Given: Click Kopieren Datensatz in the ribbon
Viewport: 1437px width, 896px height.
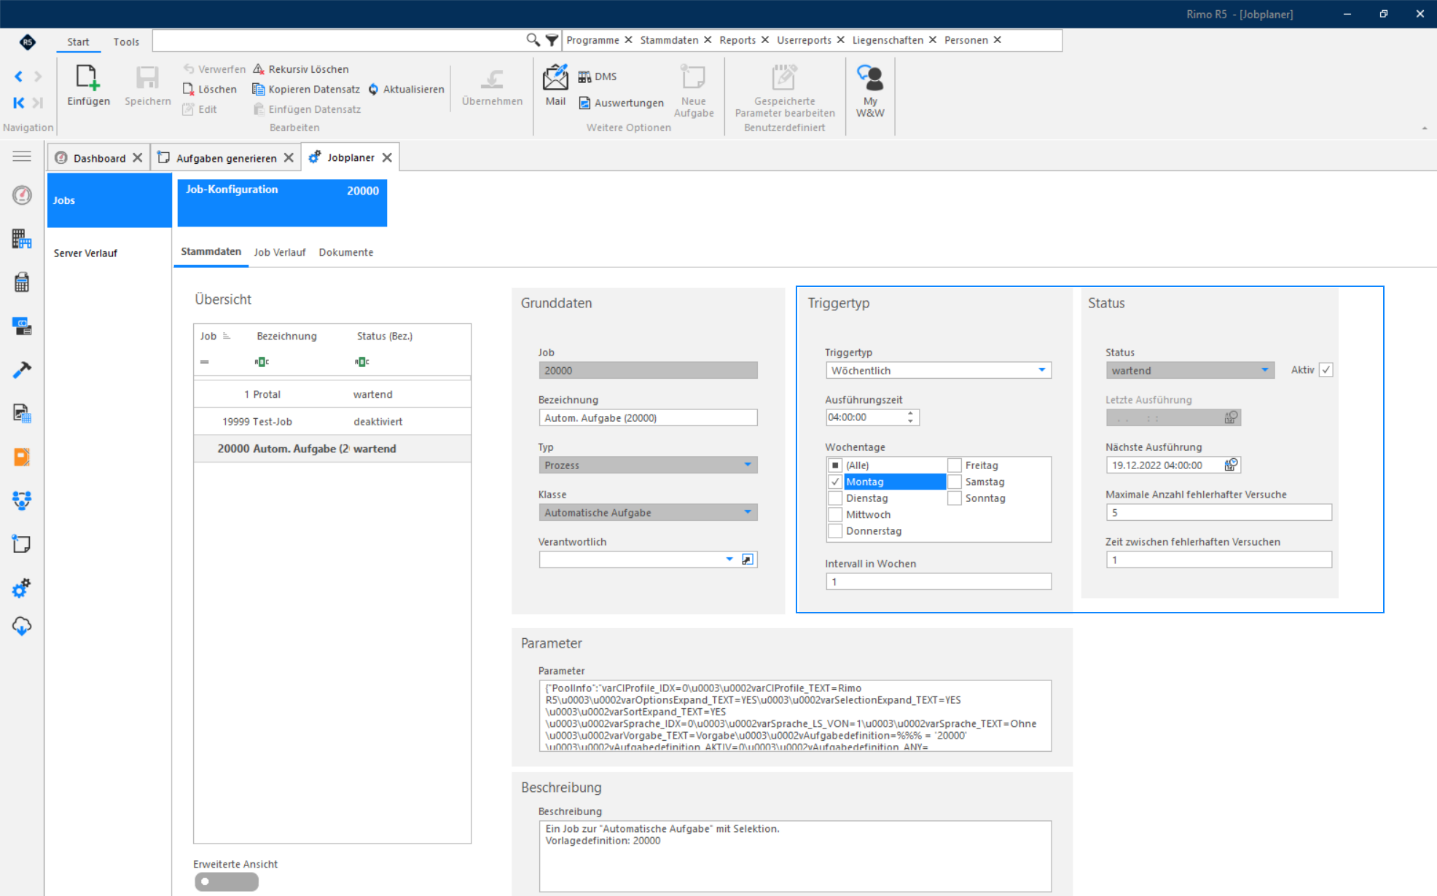Looking at the screenshot, I should click(306, 89).
